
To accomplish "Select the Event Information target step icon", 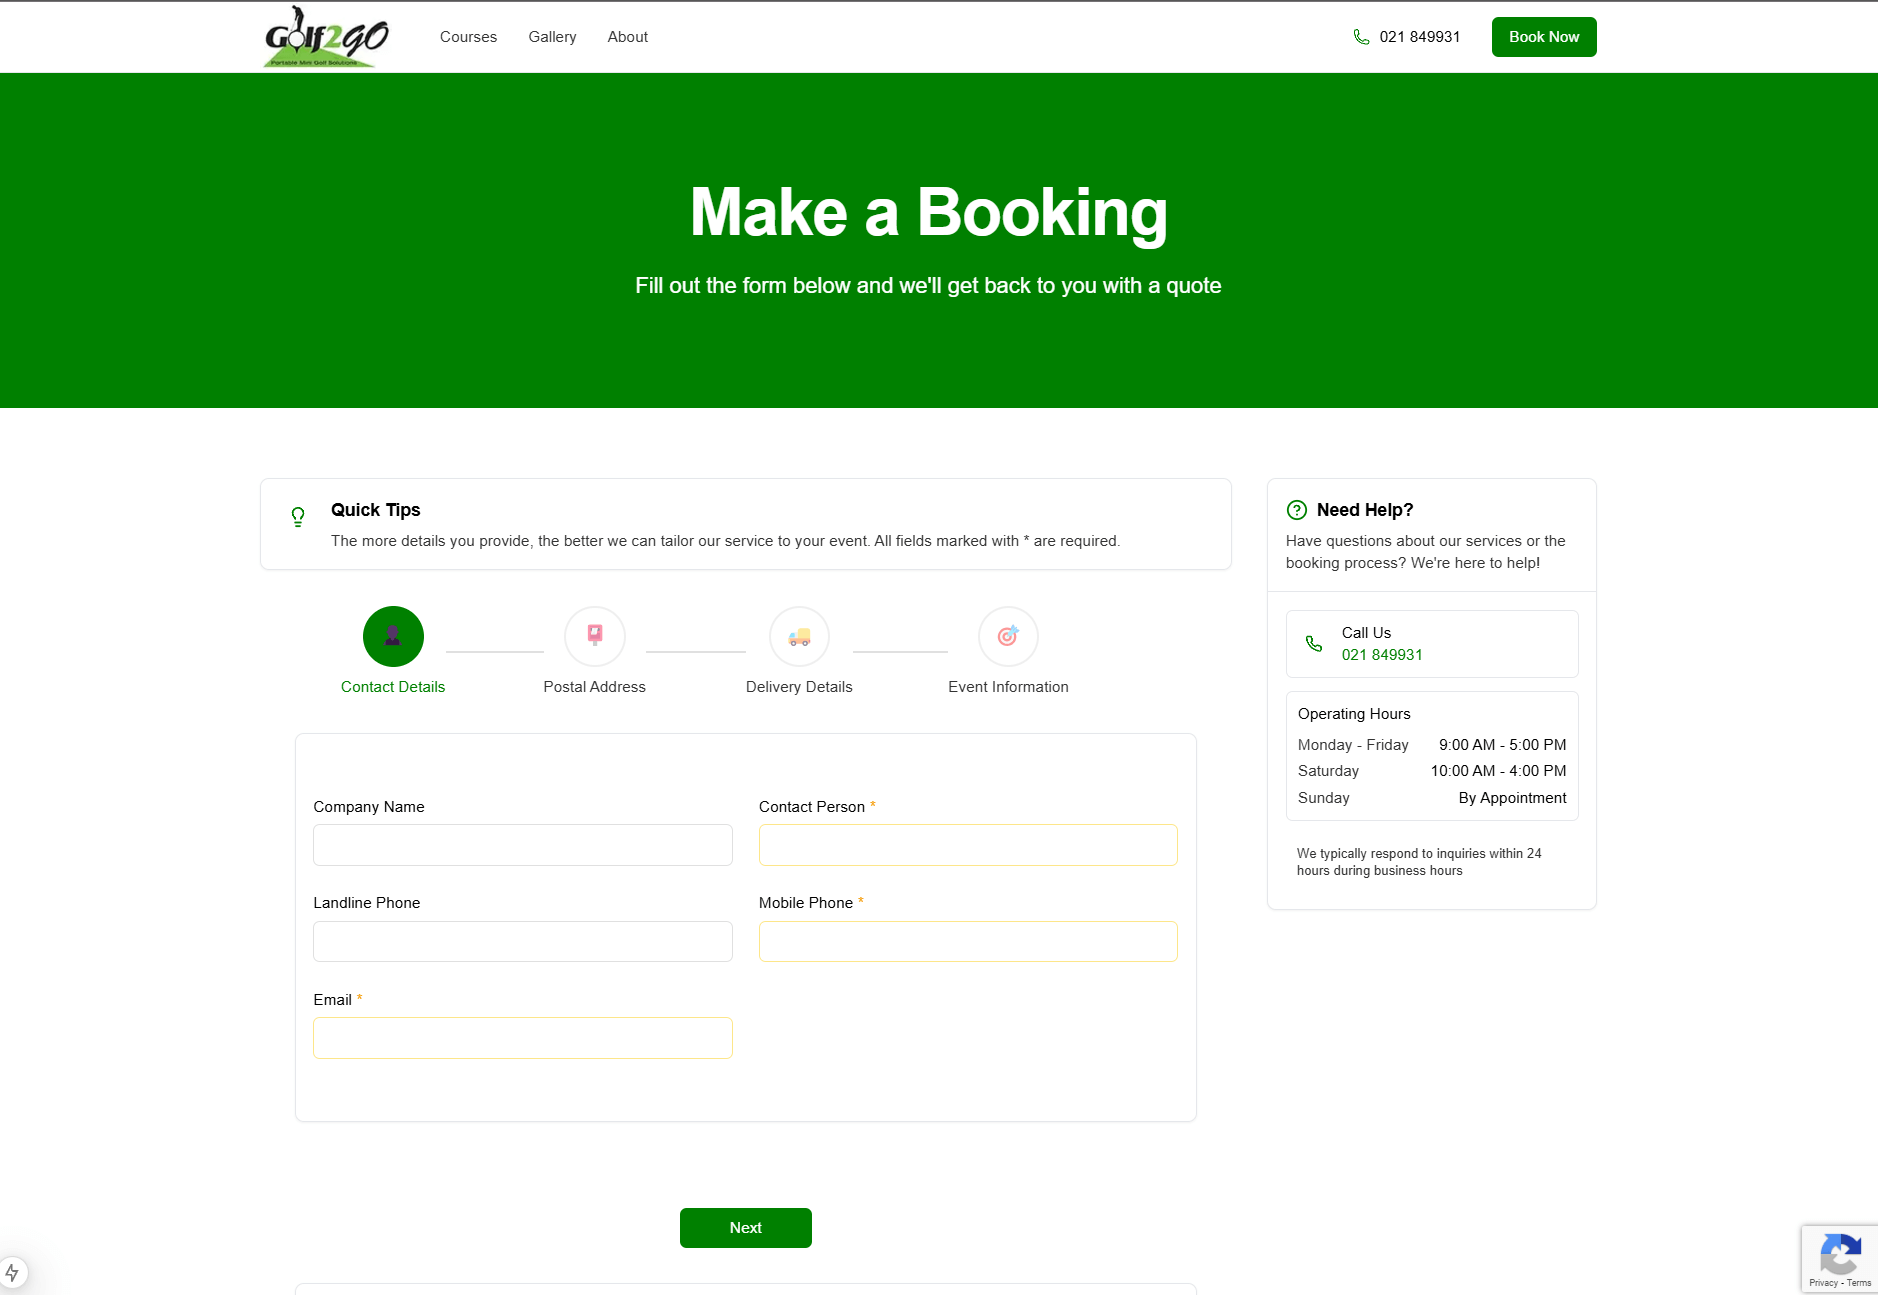I will point(1008,636).
